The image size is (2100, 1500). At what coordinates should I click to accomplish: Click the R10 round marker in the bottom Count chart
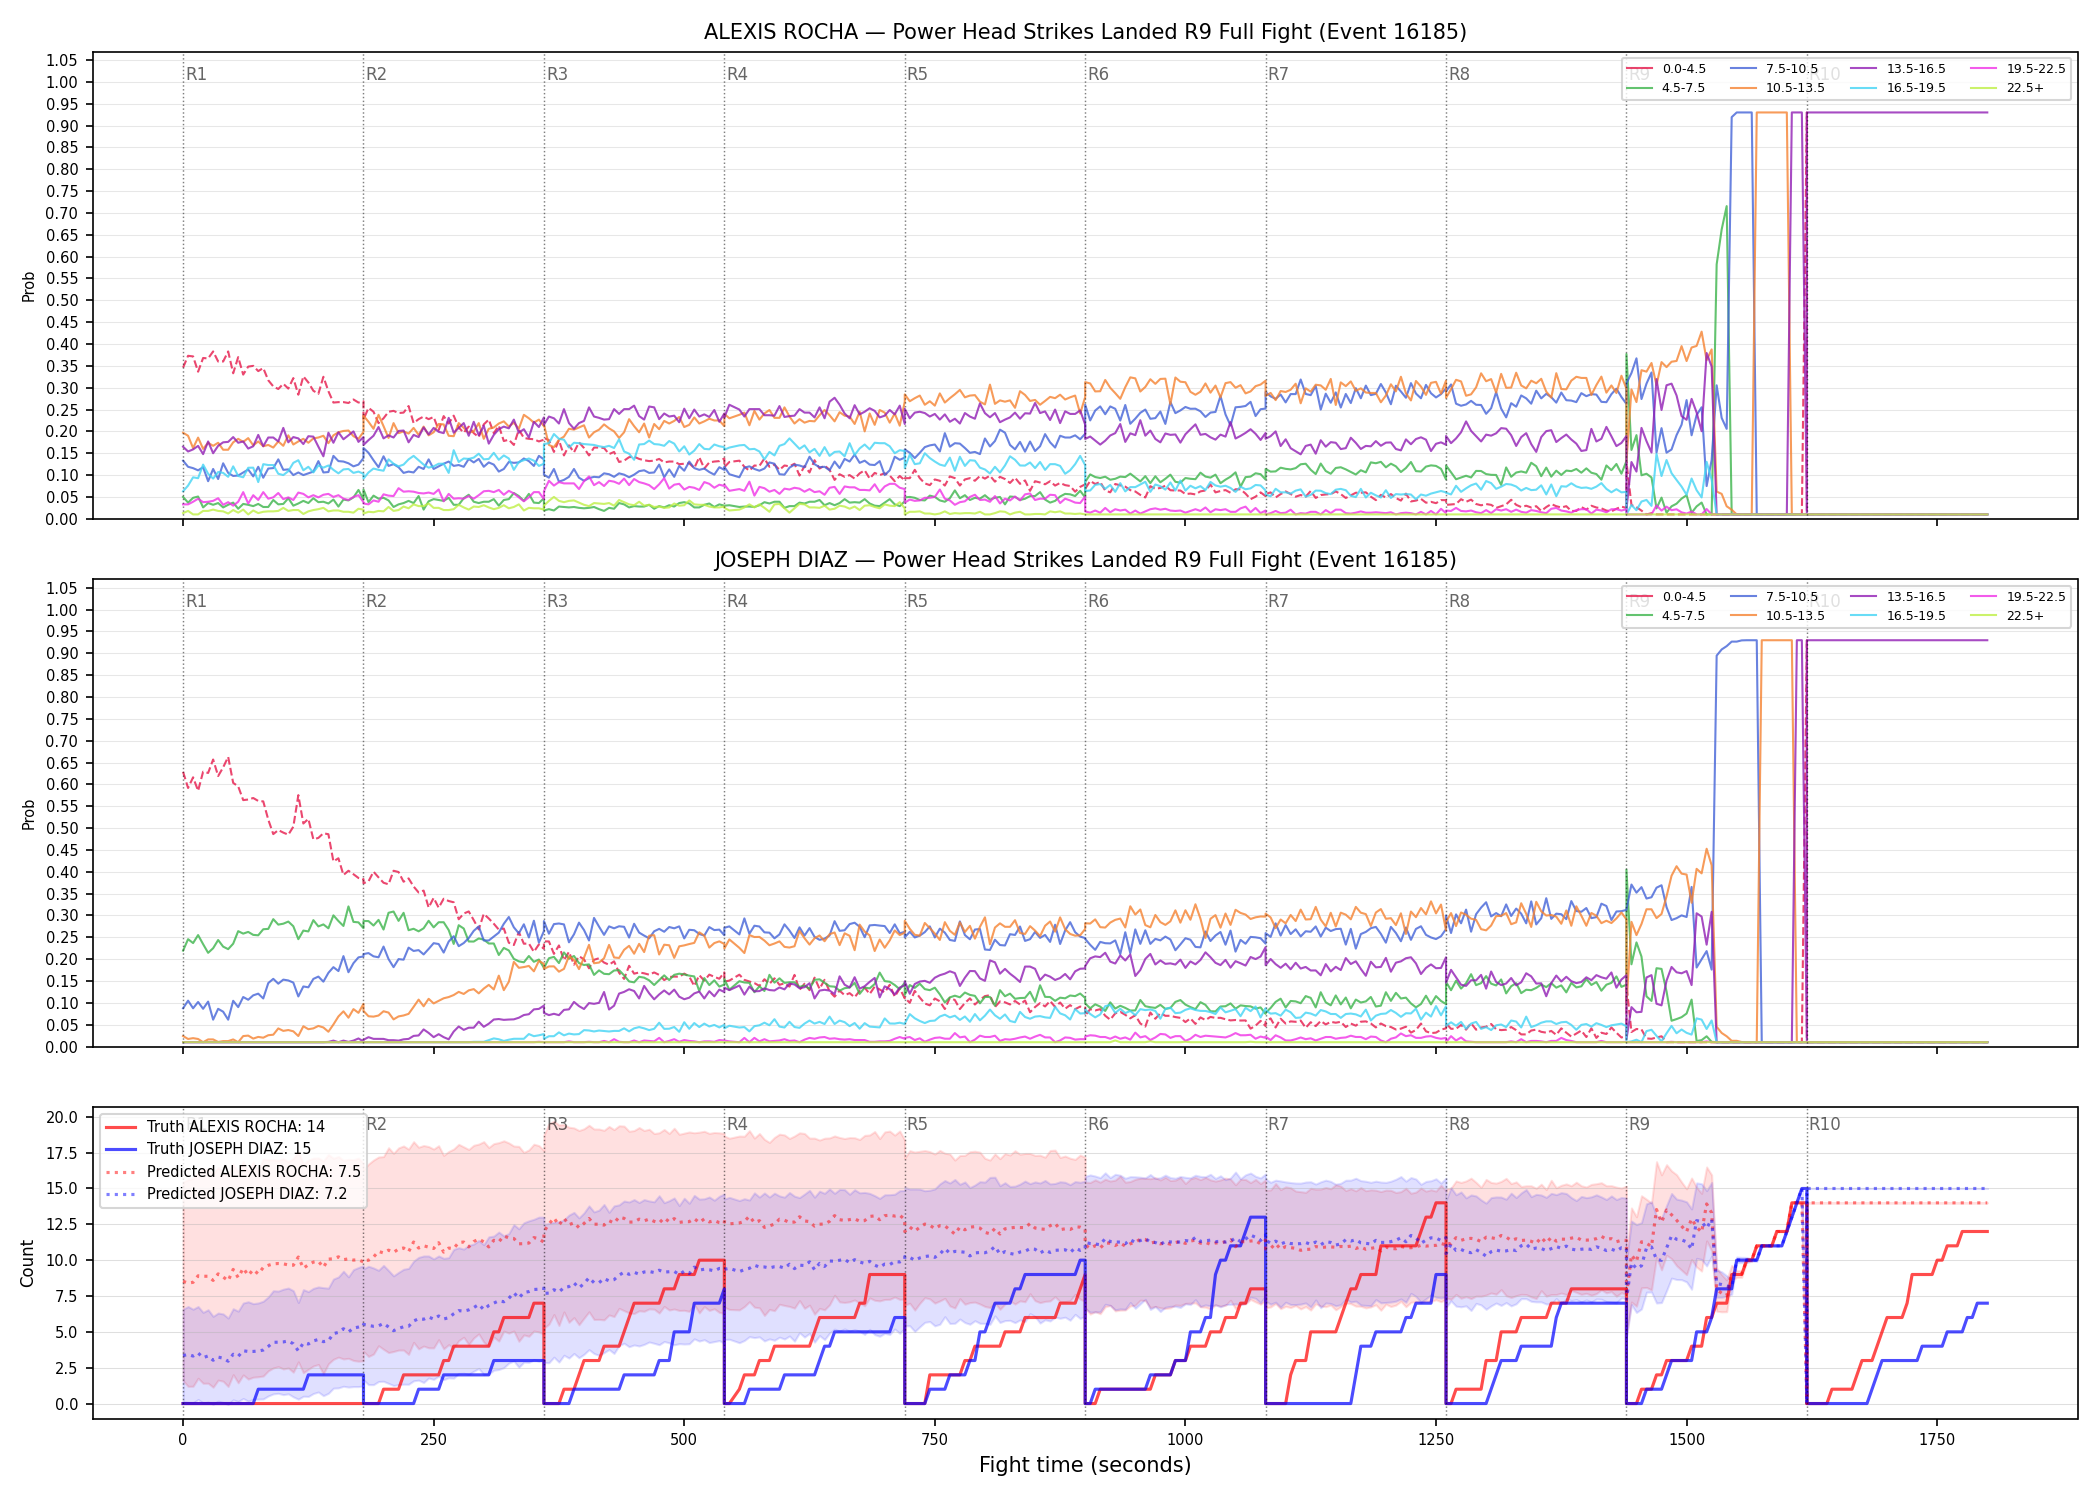click(x=1825, y=1124)
